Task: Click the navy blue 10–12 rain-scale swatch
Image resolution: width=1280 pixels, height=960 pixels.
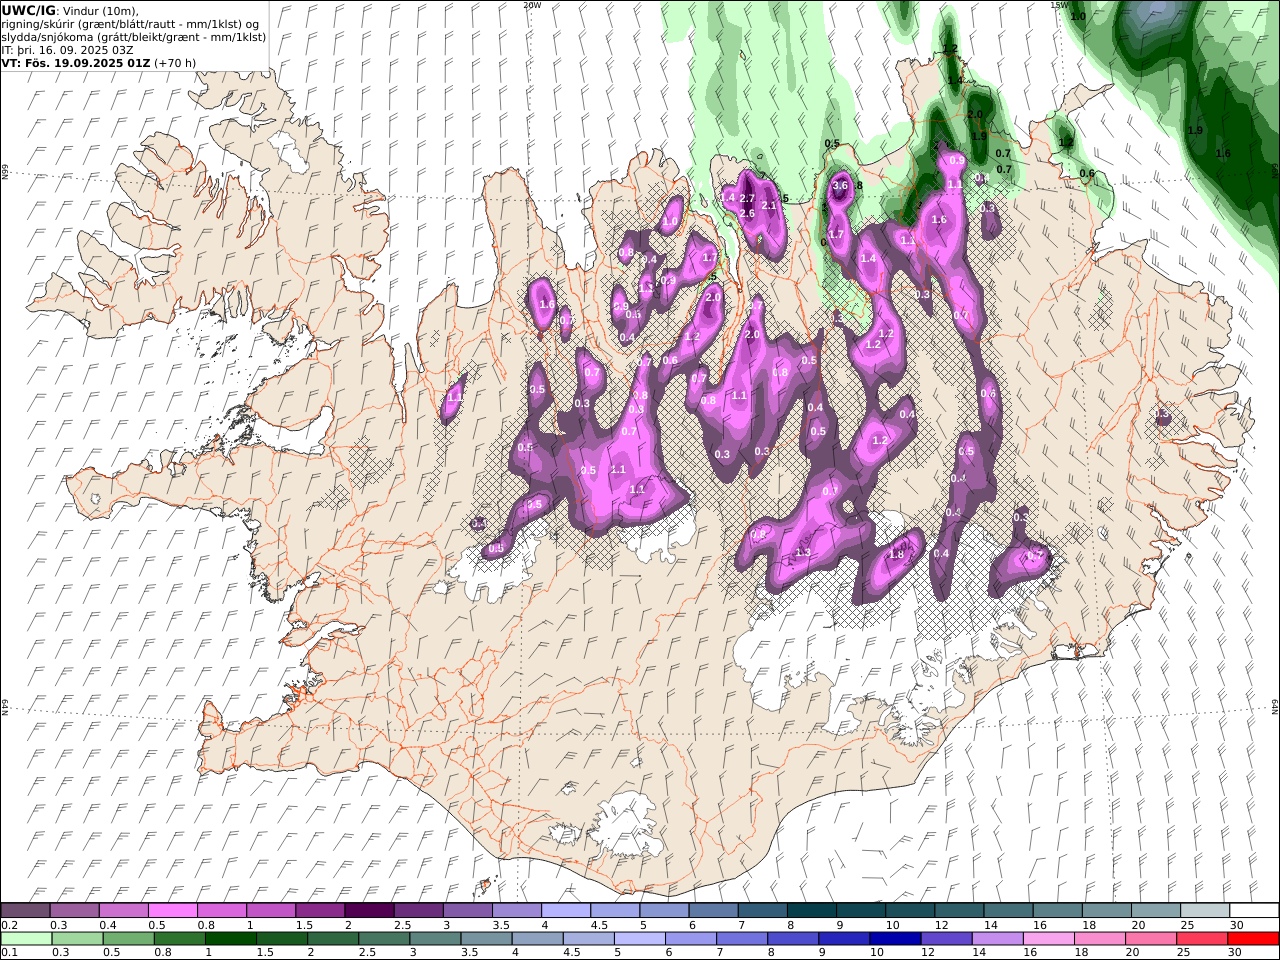Action: tap(895, 939)
